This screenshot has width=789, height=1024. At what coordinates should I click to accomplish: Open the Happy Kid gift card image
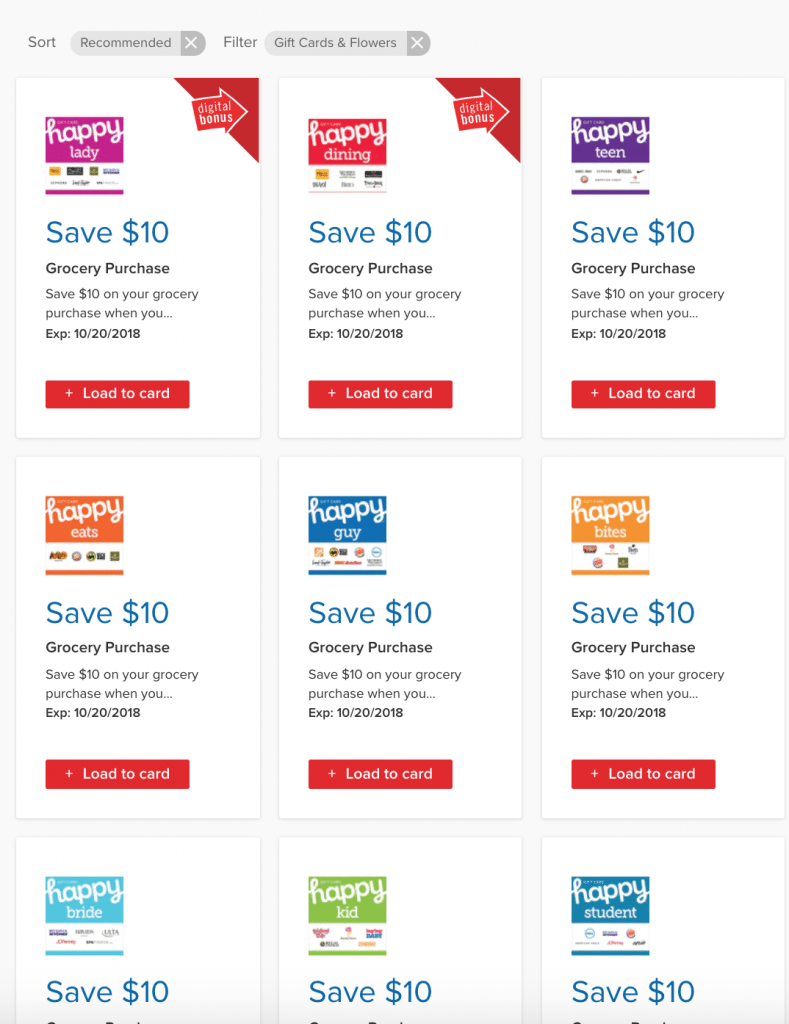(347, 916)
